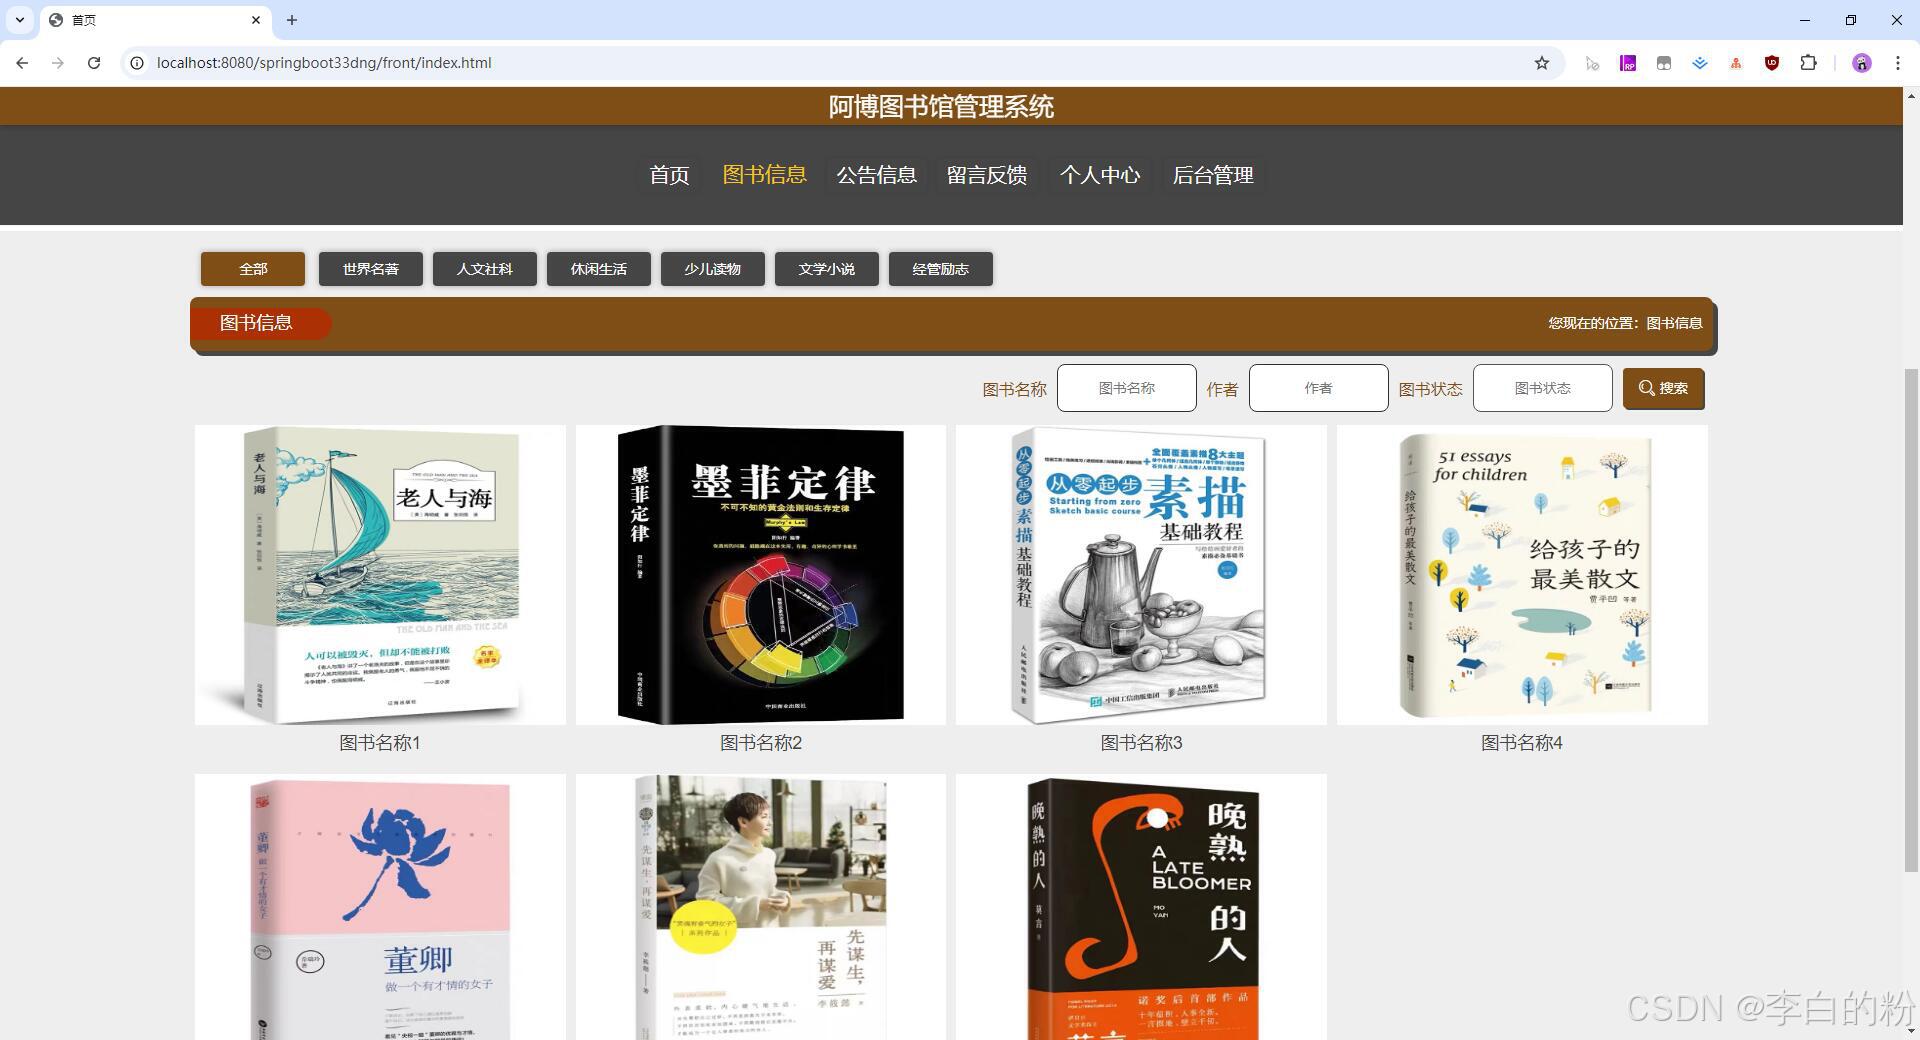Open 图书信息 in the navigation menu
This screenshot has height=1040, width=1920.
click(764, 175)
